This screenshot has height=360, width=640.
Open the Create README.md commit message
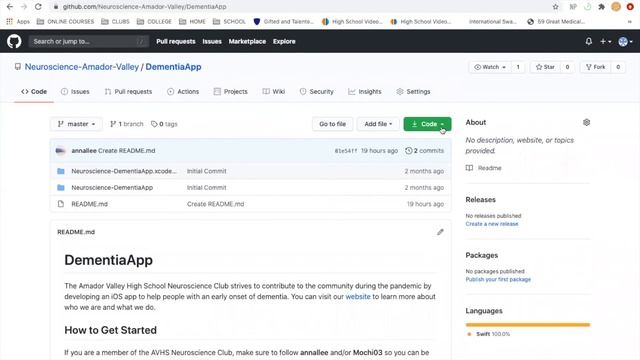(216, 204)
